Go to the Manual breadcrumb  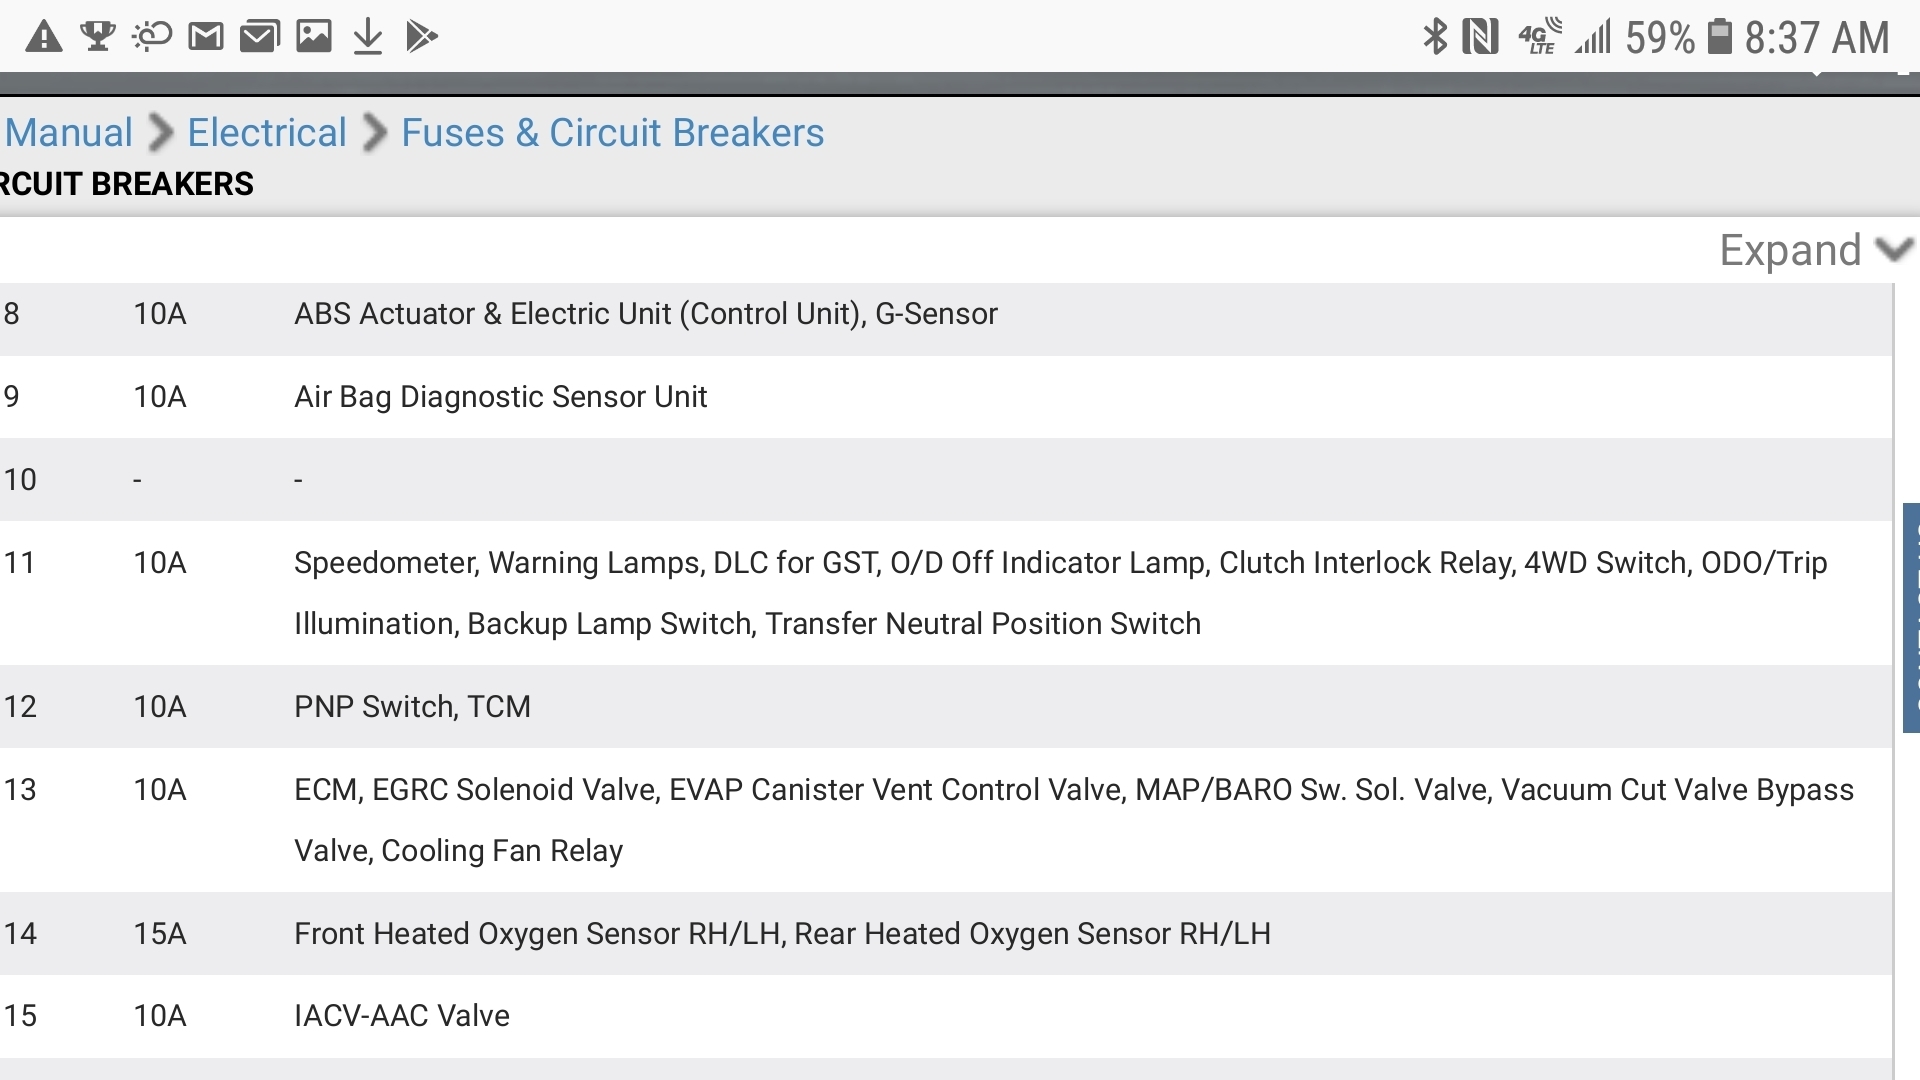pos(68,133)
